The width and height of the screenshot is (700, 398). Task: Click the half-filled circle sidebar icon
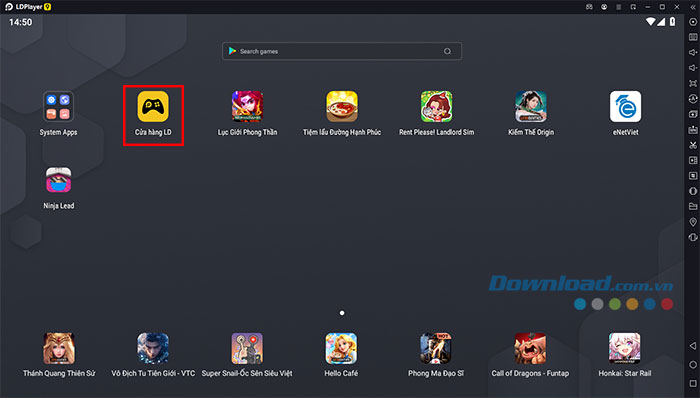click(x=693, y=191)
